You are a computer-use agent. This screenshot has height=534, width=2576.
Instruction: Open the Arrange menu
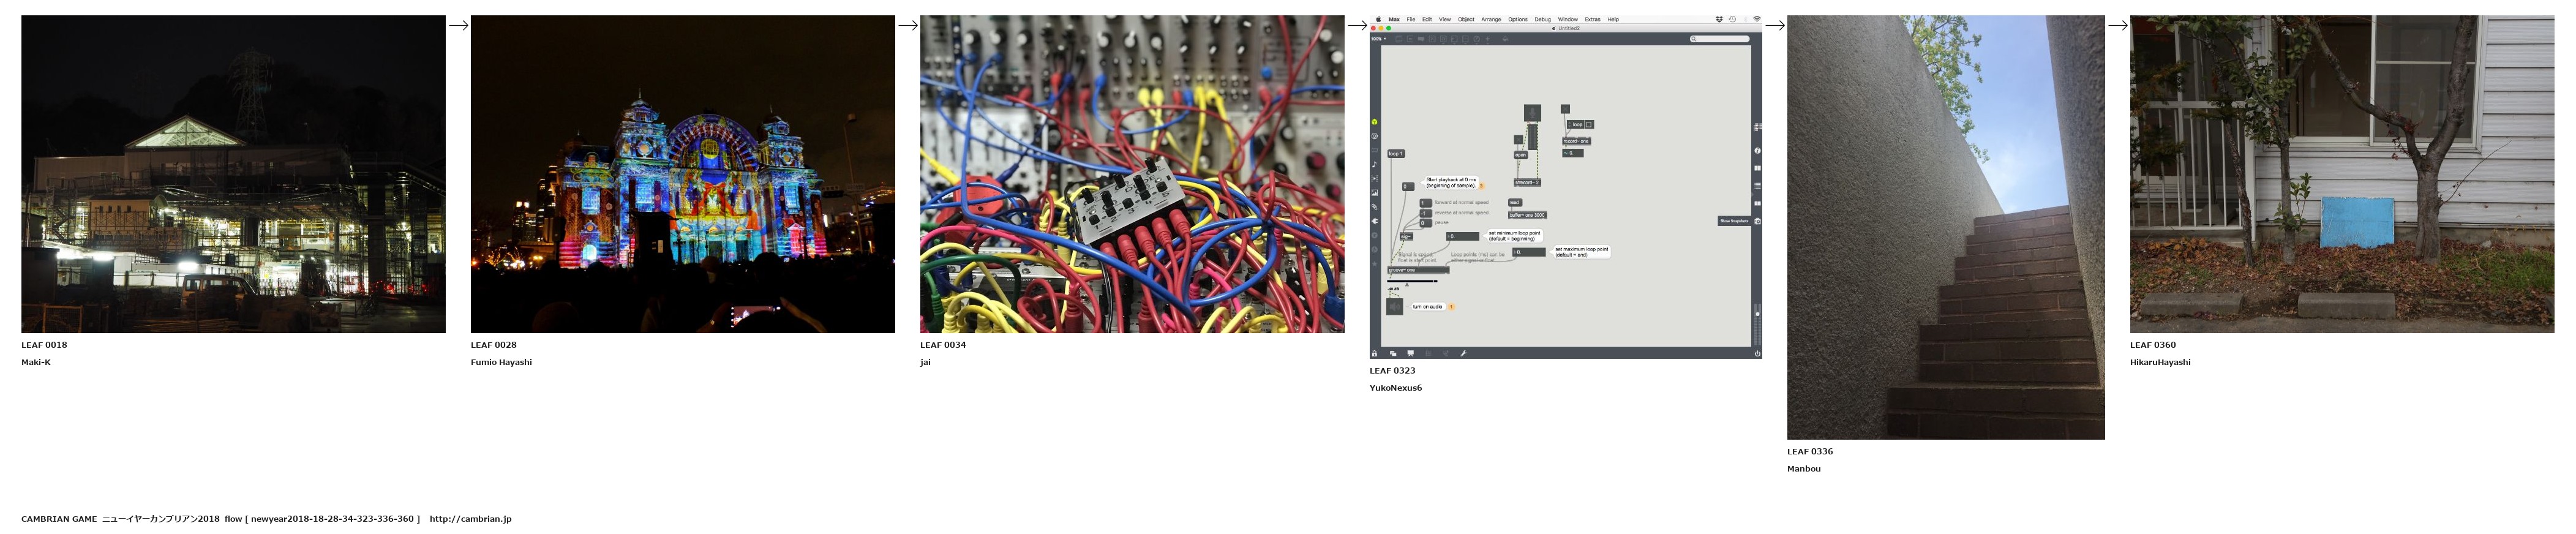(1490, 19)
